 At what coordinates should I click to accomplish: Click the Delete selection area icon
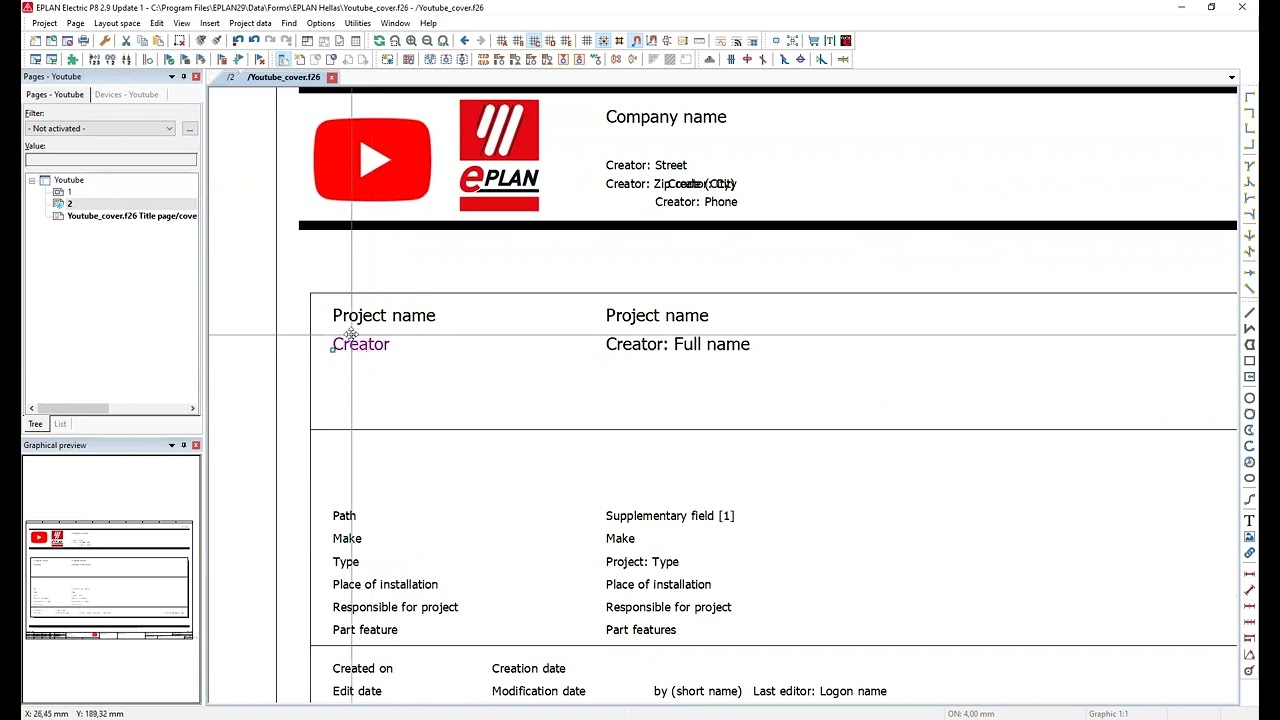click(x=180, y=41)
